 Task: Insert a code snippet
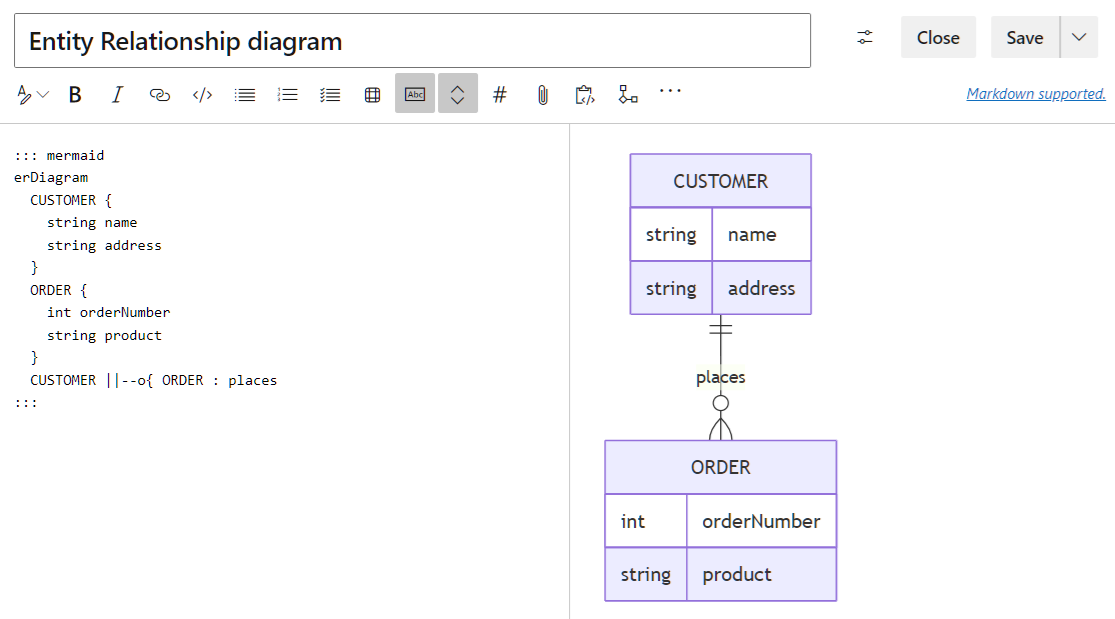(201, 93)
